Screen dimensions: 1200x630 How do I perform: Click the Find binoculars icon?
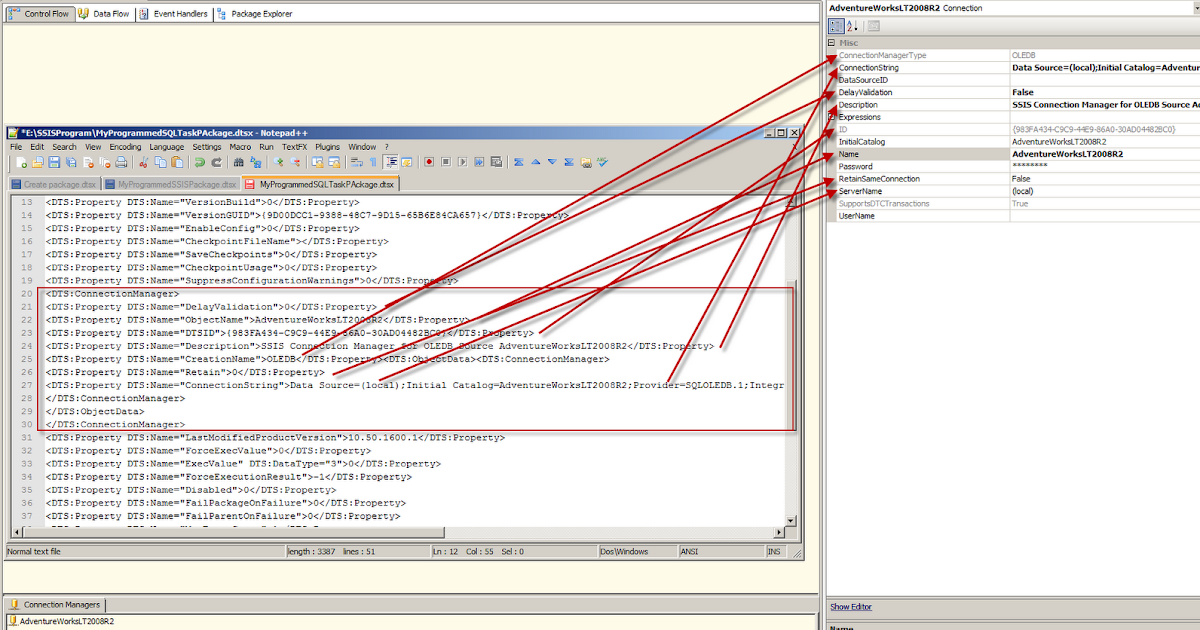click(x=238, y=161)
